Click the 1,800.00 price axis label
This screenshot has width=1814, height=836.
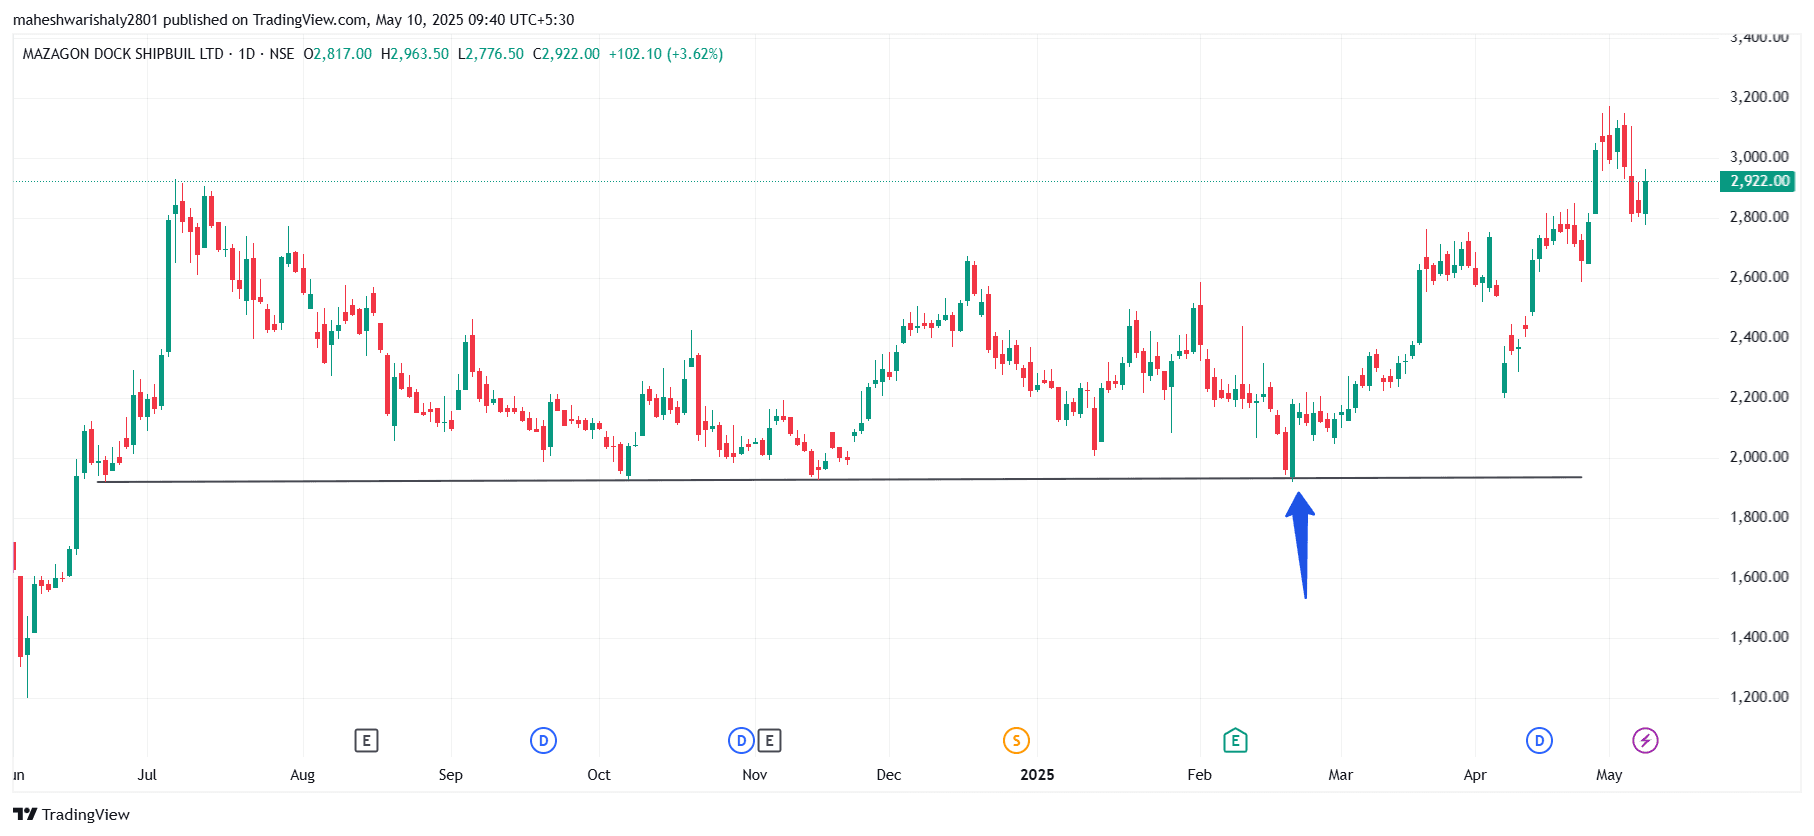pos(1759,517)
